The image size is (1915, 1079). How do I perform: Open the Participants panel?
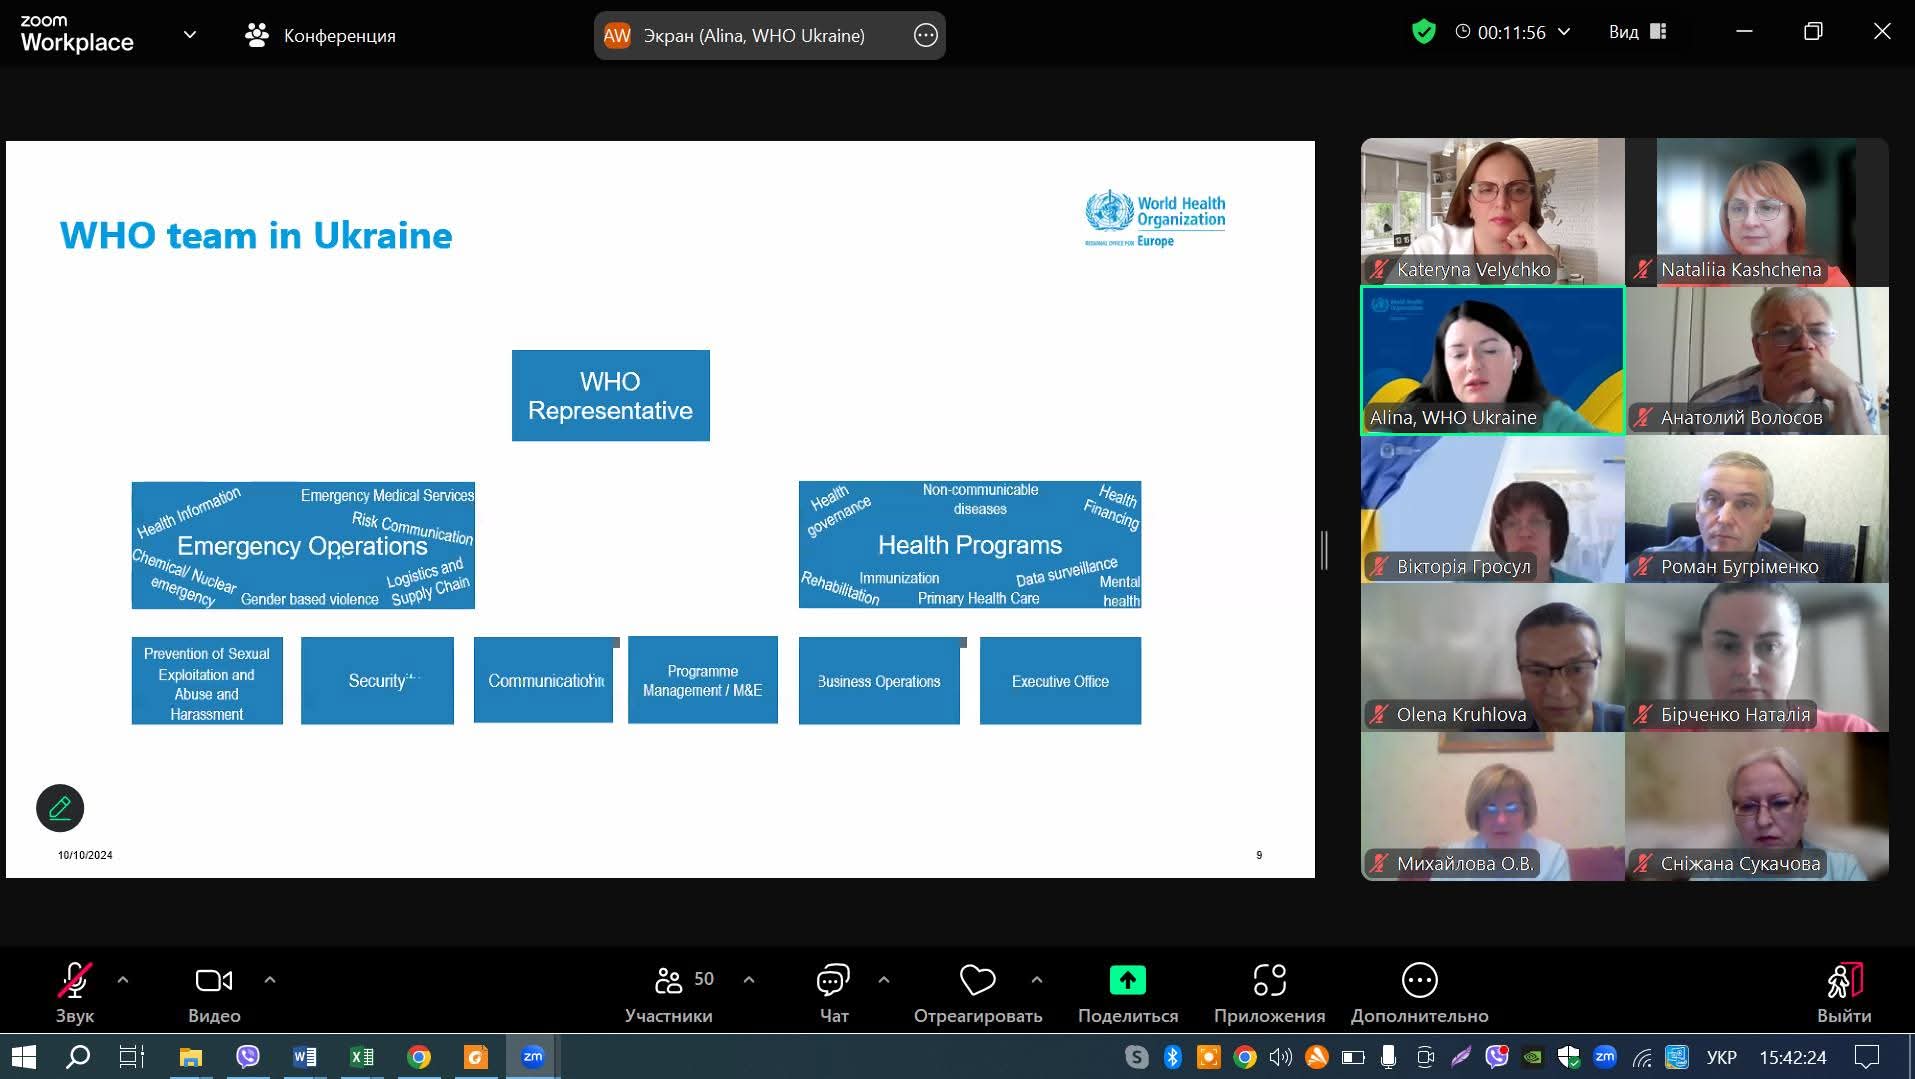[x=669, y=981]
